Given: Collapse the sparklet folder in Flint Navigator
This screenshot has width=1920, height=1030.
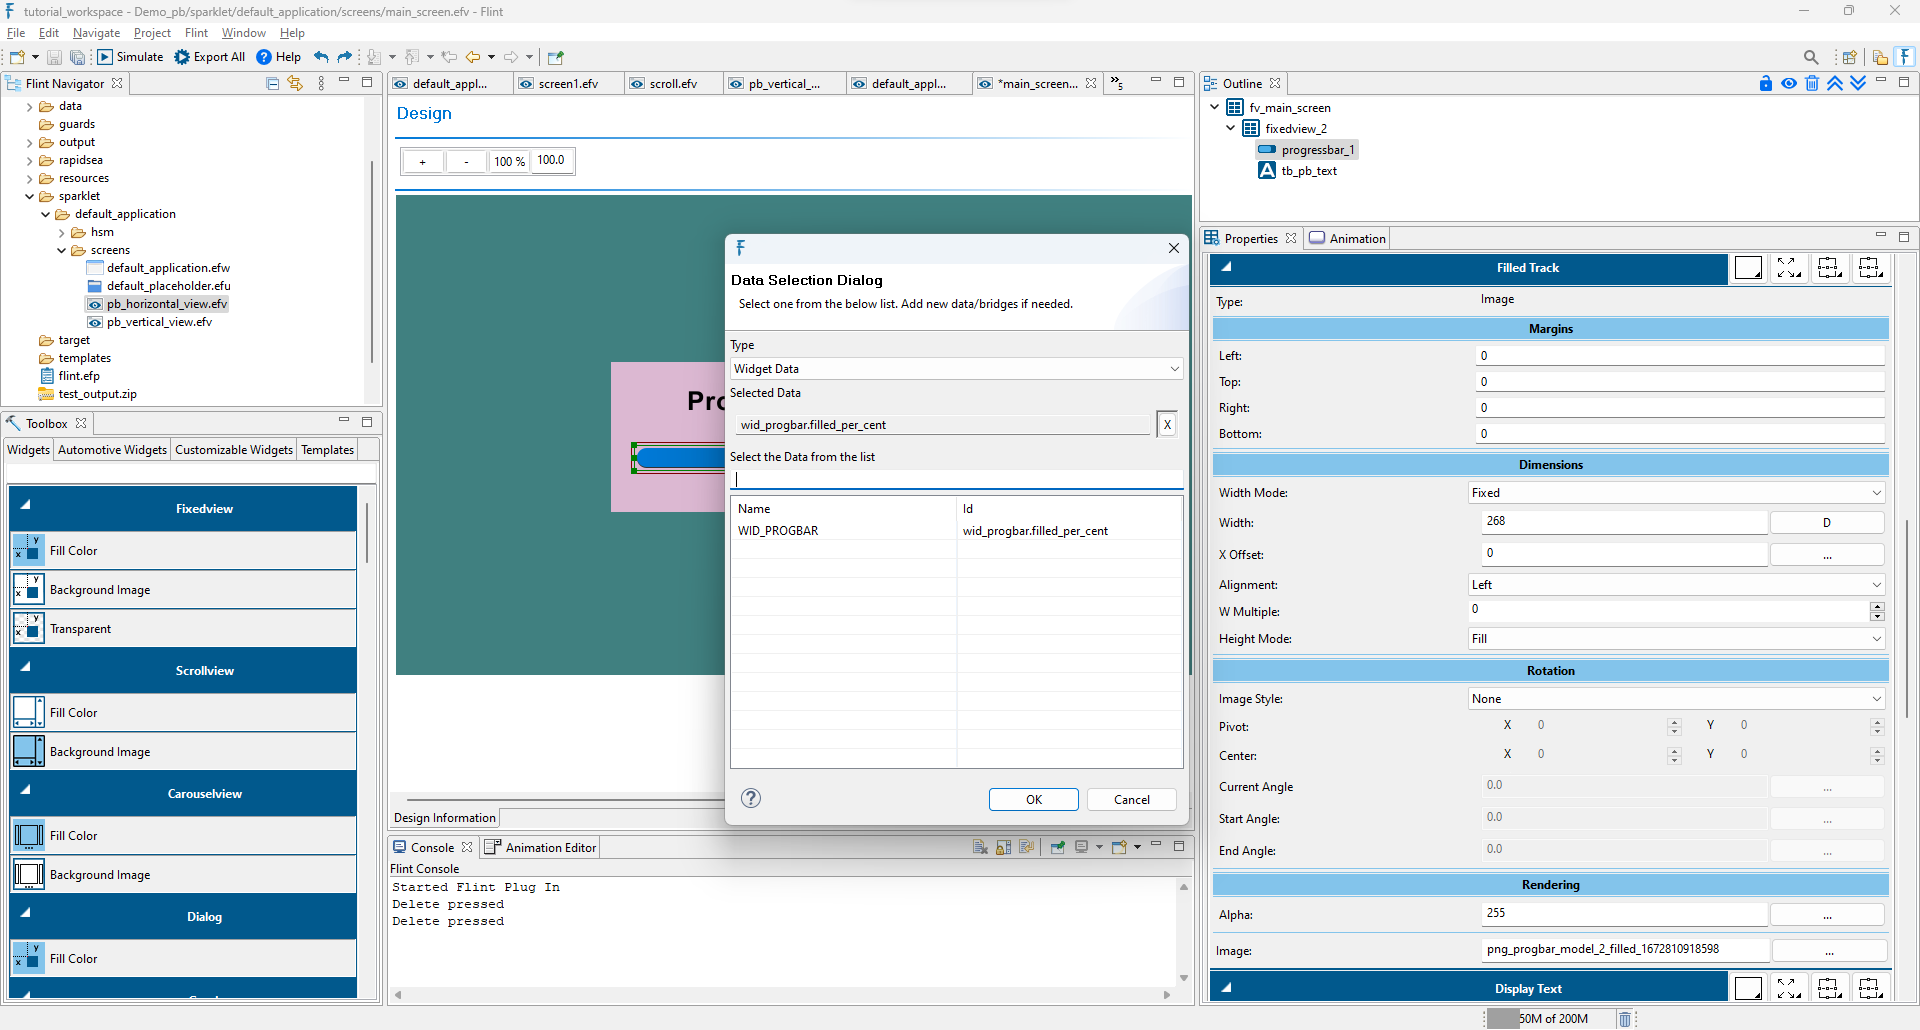Looking at the screenshot, I should 29,197.
